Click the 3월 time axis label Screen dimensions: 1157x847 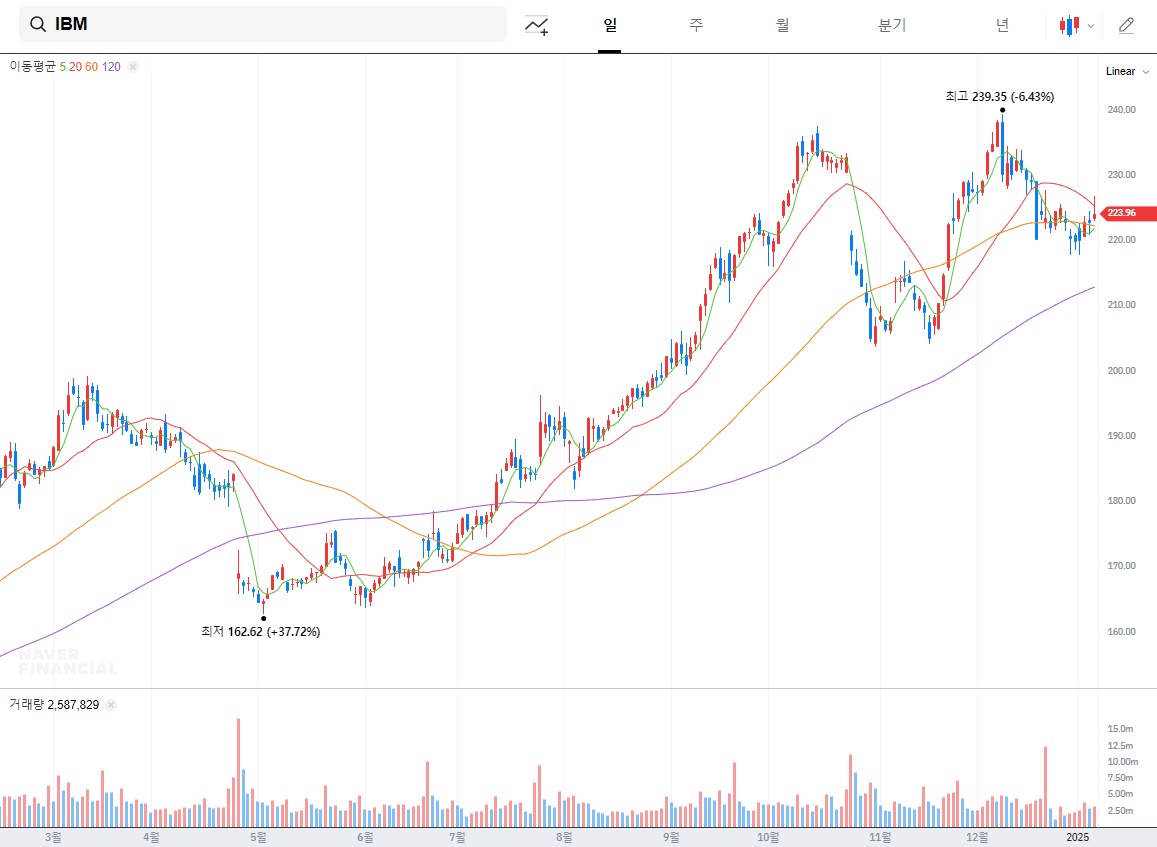pyautogui.click(x=53, y=837)
